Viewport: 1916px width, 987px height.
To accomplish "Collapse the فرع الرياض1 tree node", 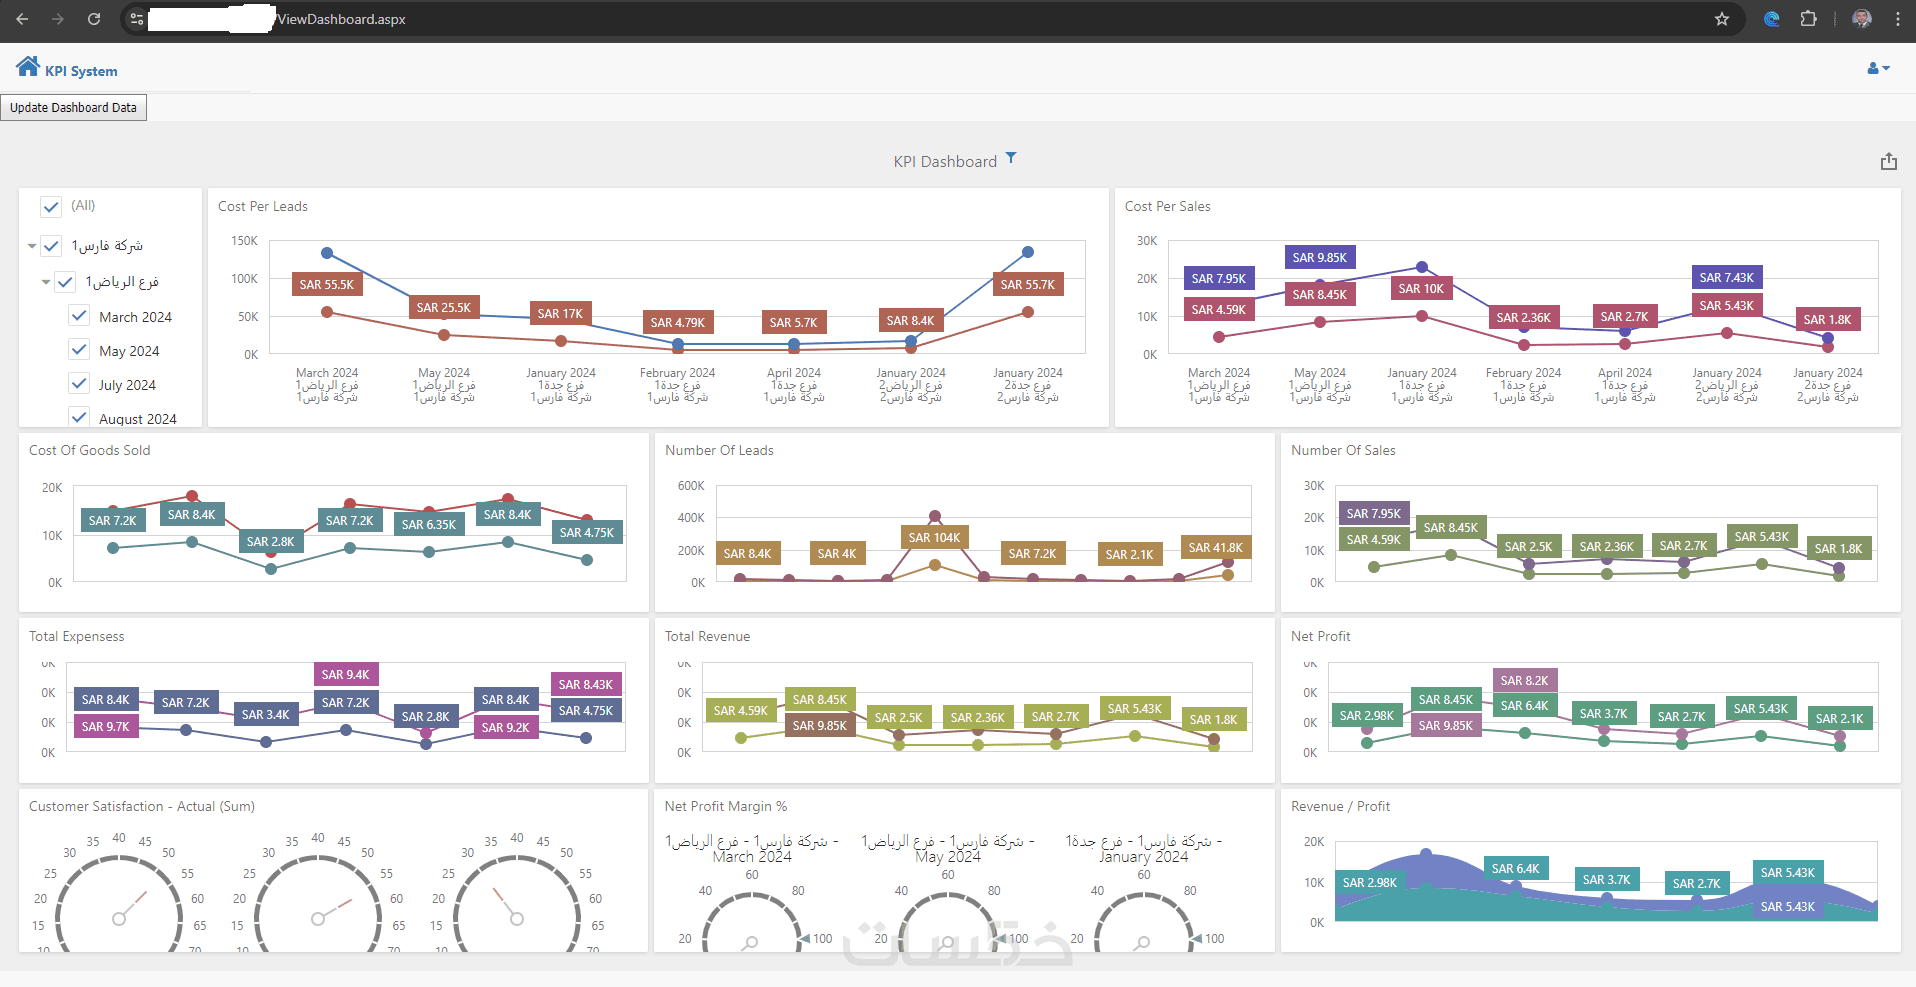I will pos(46,283).
